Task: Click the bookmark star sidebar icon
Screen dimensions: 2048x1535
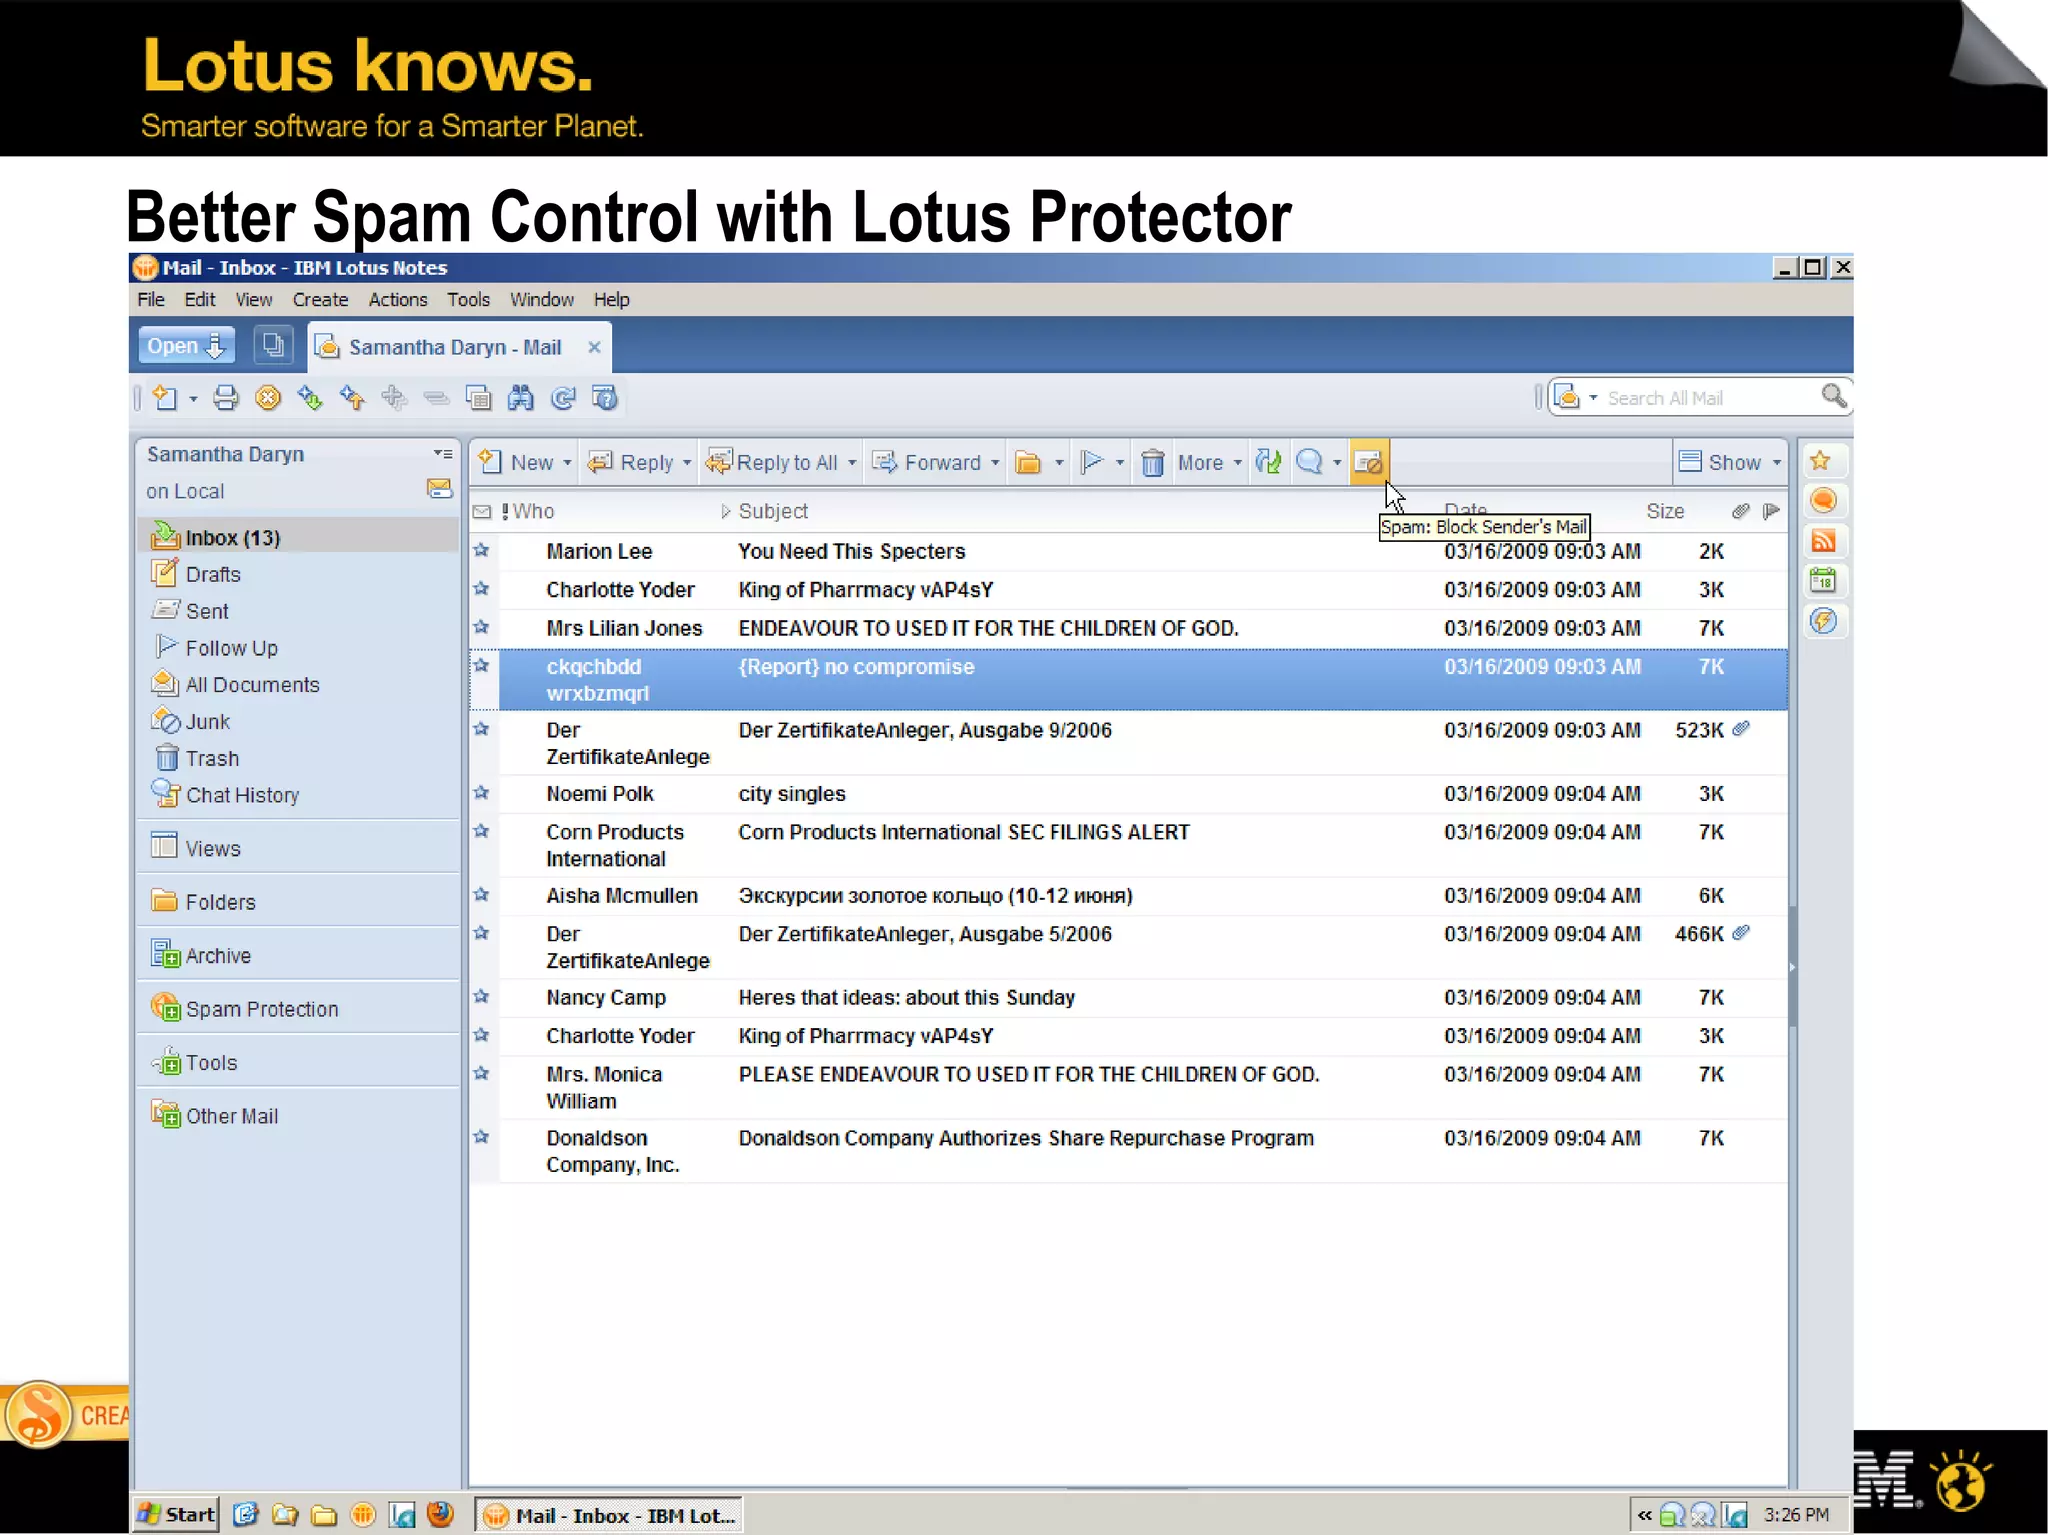Action: pos(1821,460)
